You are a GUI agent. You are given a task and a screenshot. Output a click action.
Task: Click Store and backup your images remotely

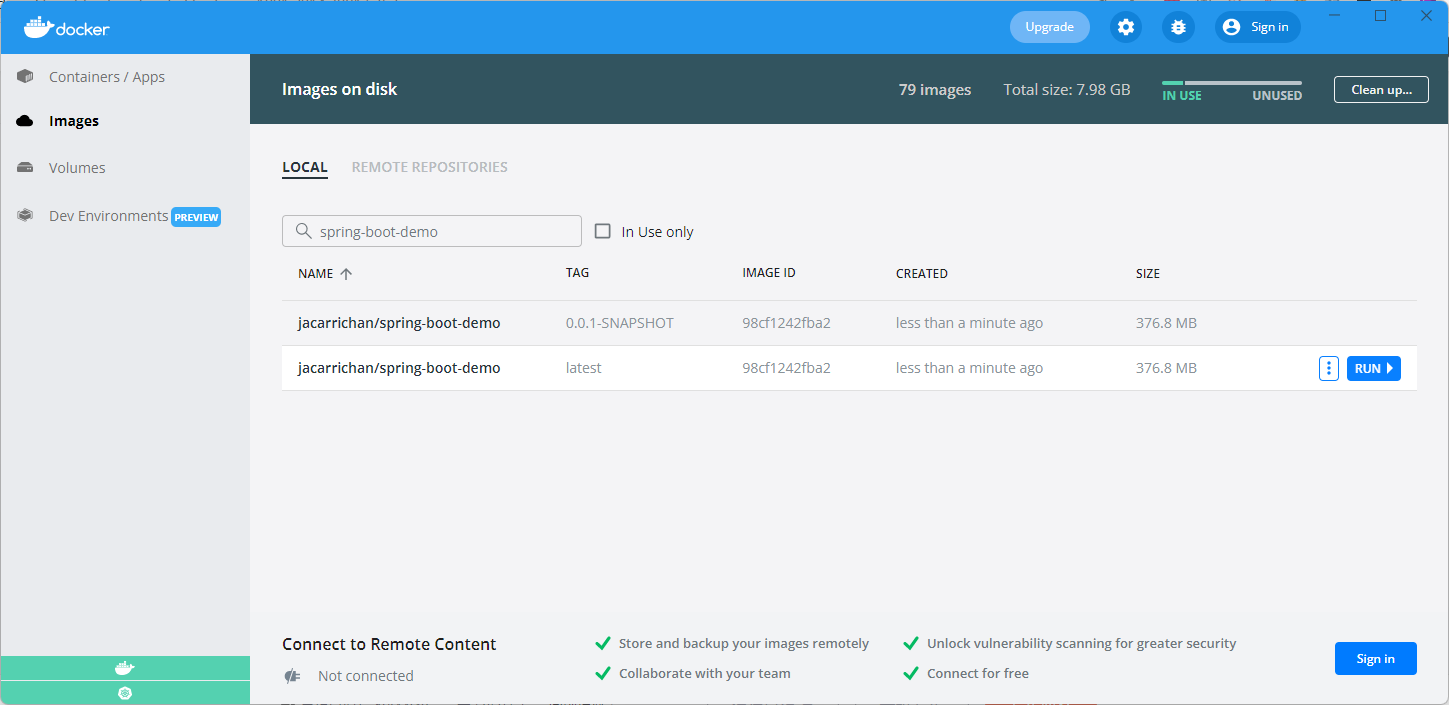coord(743,643)
